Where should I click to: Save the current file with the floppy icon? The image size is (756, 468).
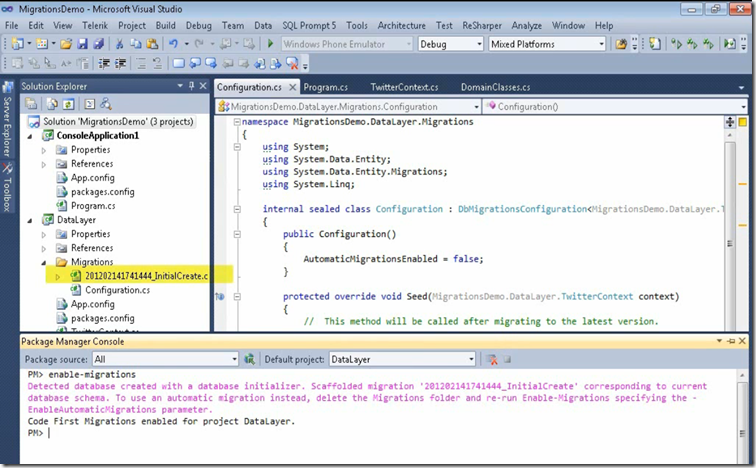[x=82, y=44]
